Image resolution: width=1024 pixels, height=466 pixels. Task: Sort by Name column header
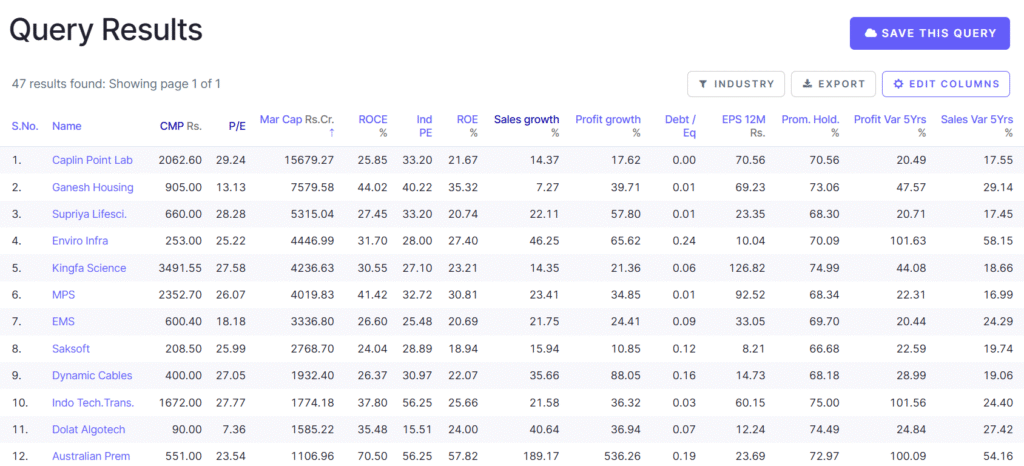click(x=66, y=126)
